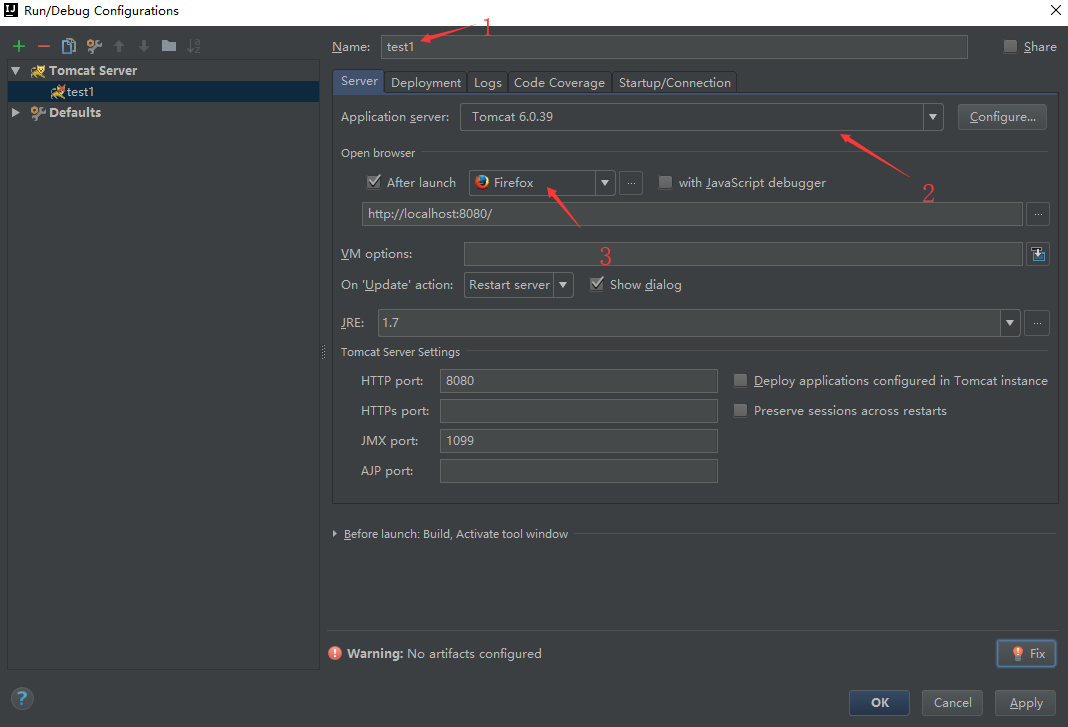Screen dimensions: 1068x727
Task: Add a new configuration with the plus icon
Action: pyautogui.click(x=19, y=46)
